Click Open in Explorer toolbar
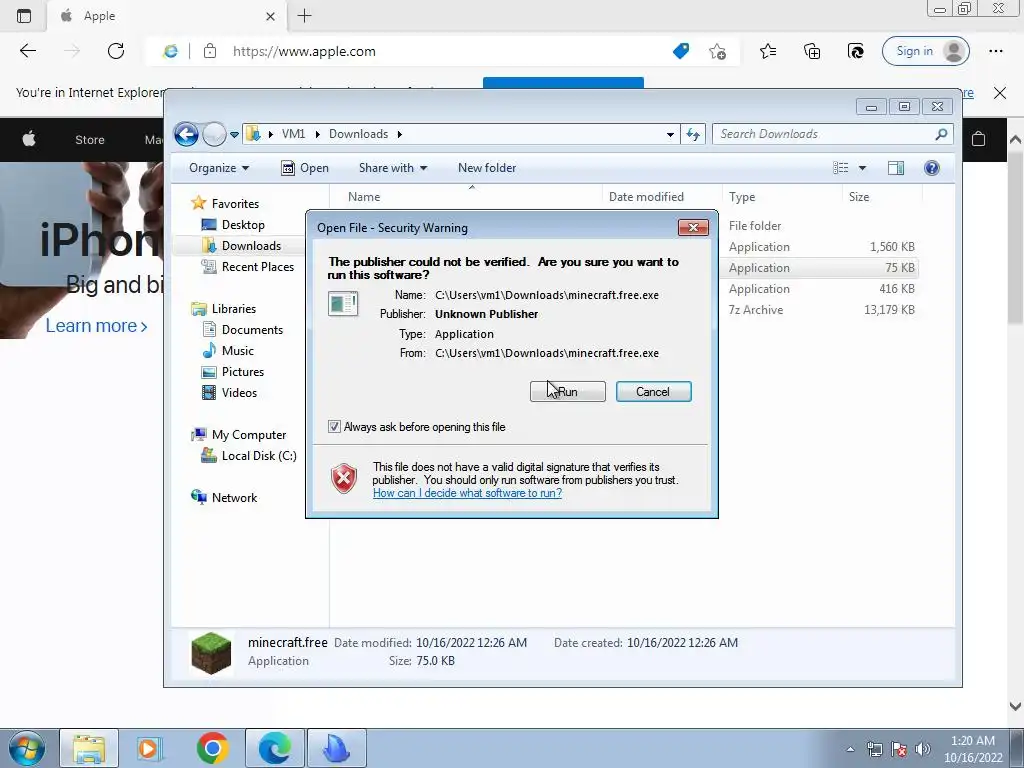 pos(305,168)
